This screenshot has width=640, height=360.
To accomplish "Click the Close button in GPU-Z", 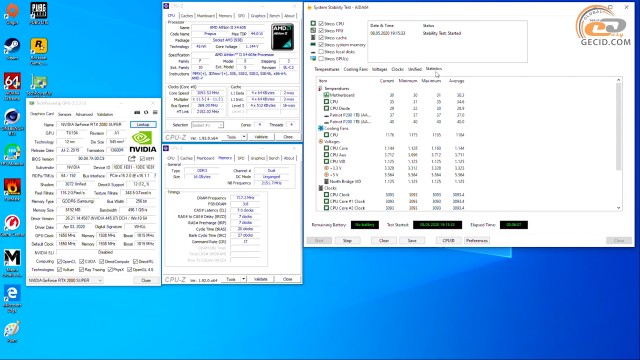I will pos(146,280).
